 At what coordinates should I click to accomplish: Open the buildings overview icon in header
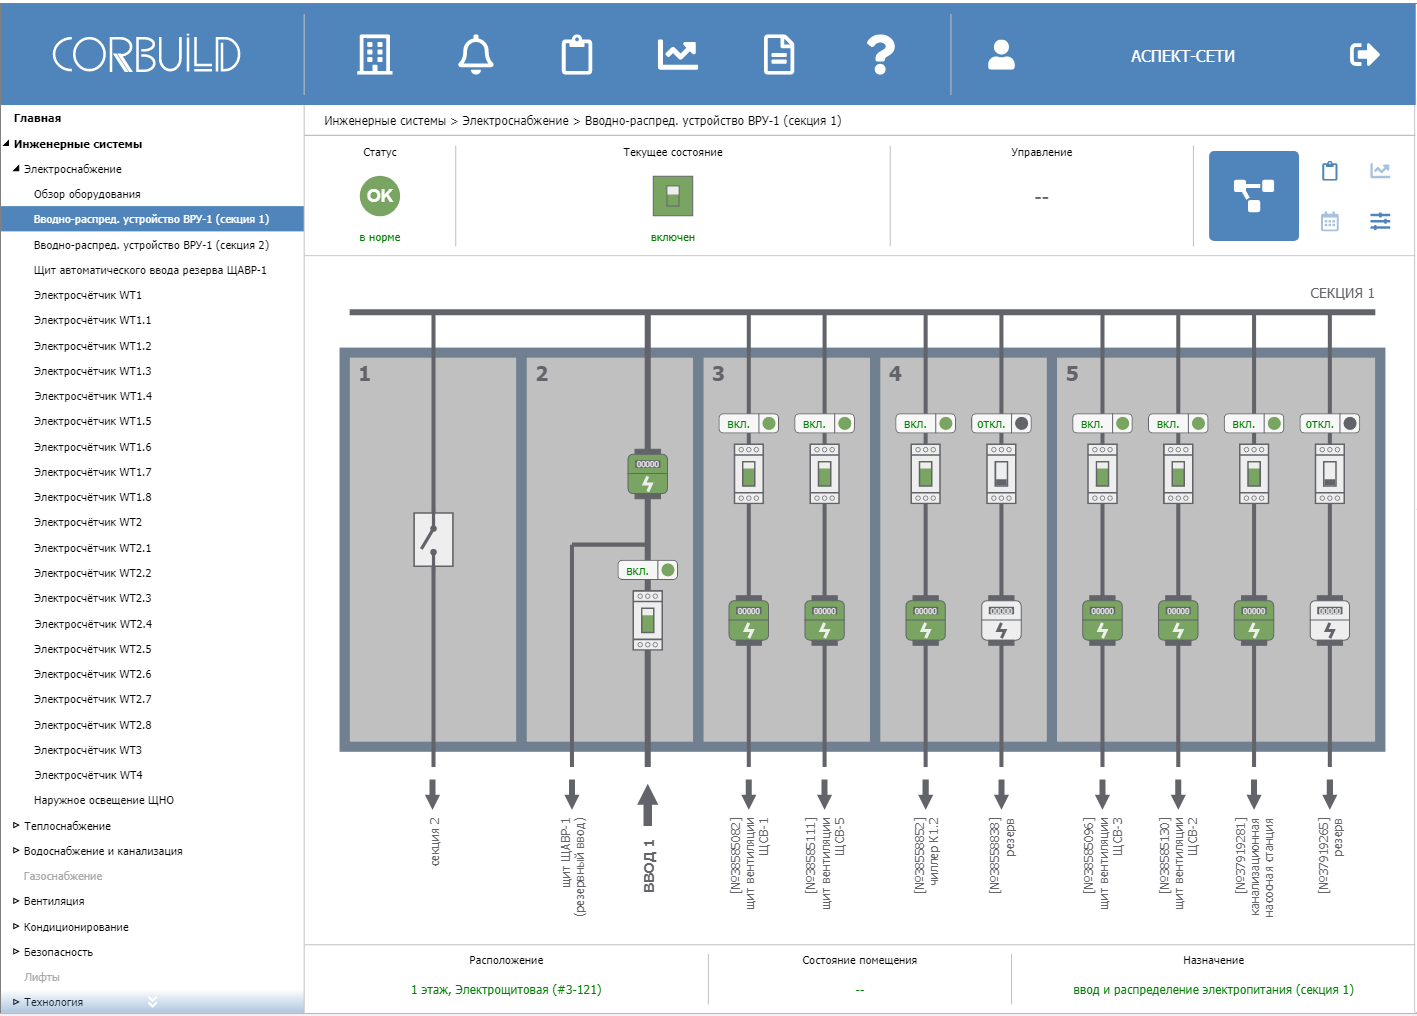coord(375,55)
